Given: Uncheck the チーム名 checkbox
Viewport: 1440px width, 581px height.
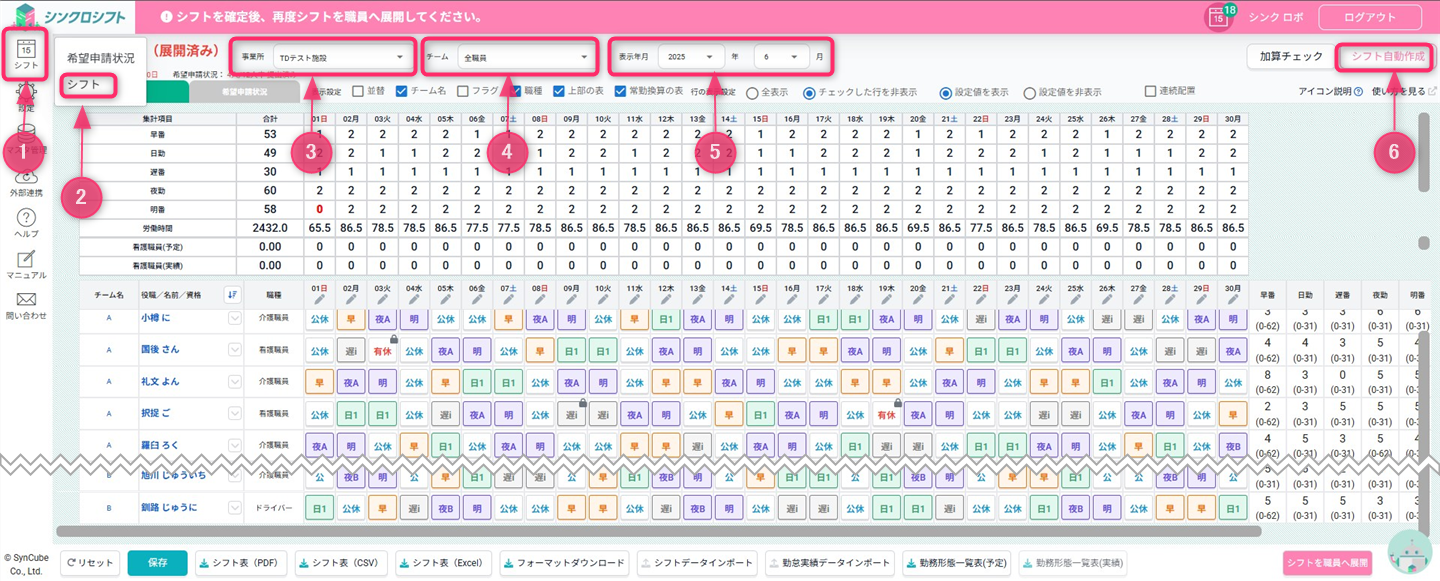Looking at the screenshot, I should (401, 91).
